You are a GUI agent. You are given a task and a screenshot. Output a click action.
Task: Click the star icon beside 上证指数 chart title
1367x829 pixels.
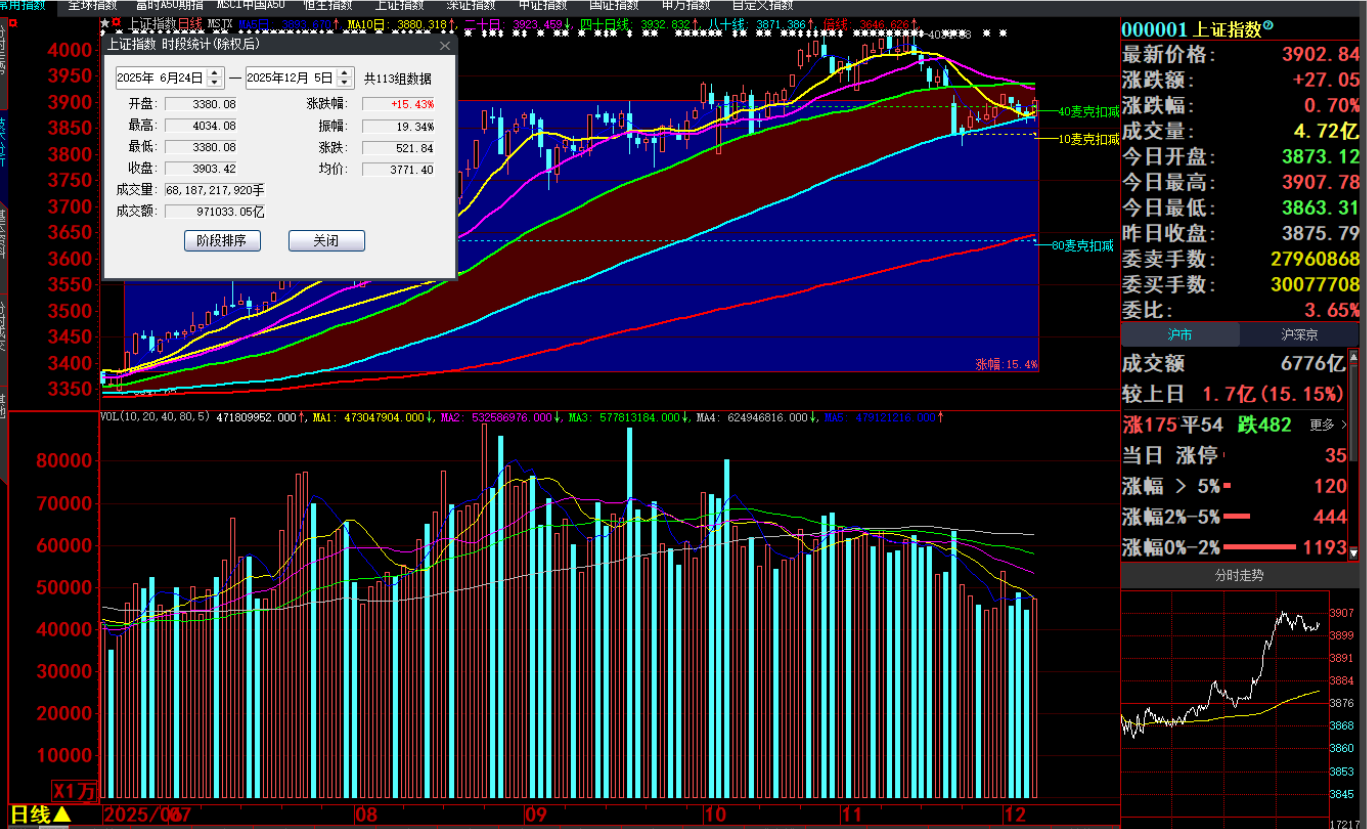pos(105,21)
